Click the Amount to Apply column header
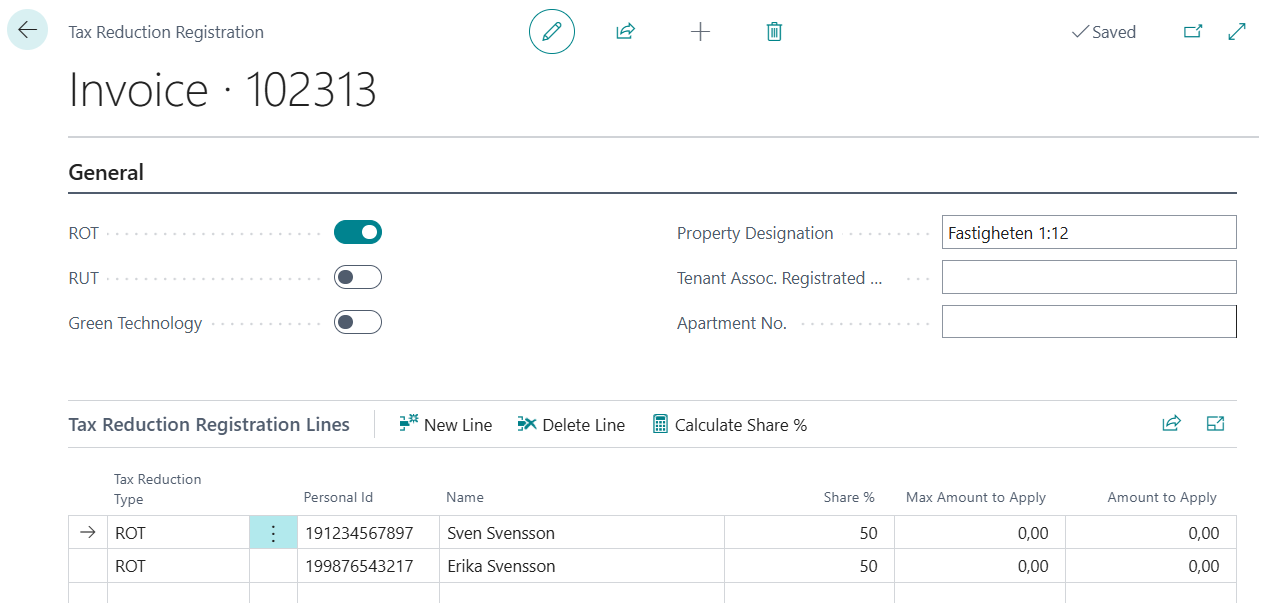Image resolution: width=1274 pixels, height=603 pixels. [1162, 497]
